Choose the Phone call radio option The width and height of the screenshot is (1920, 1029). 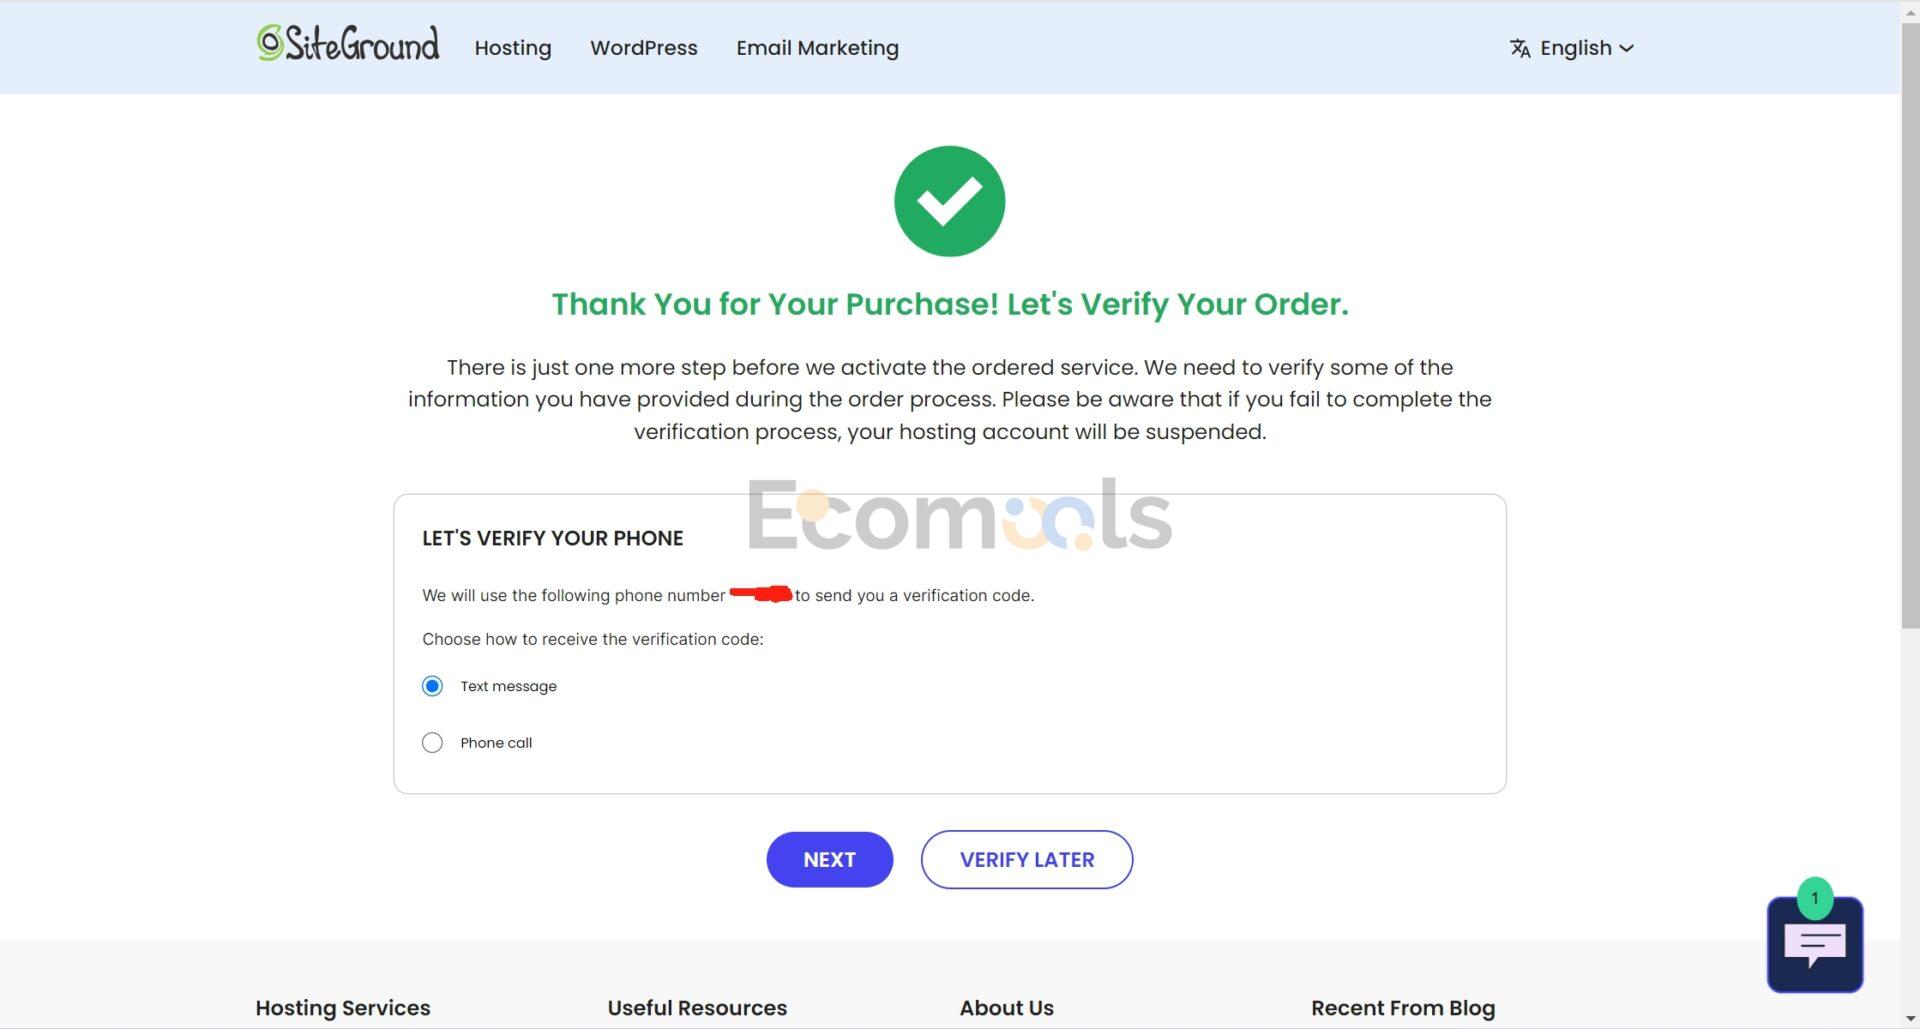click(432, 743)
